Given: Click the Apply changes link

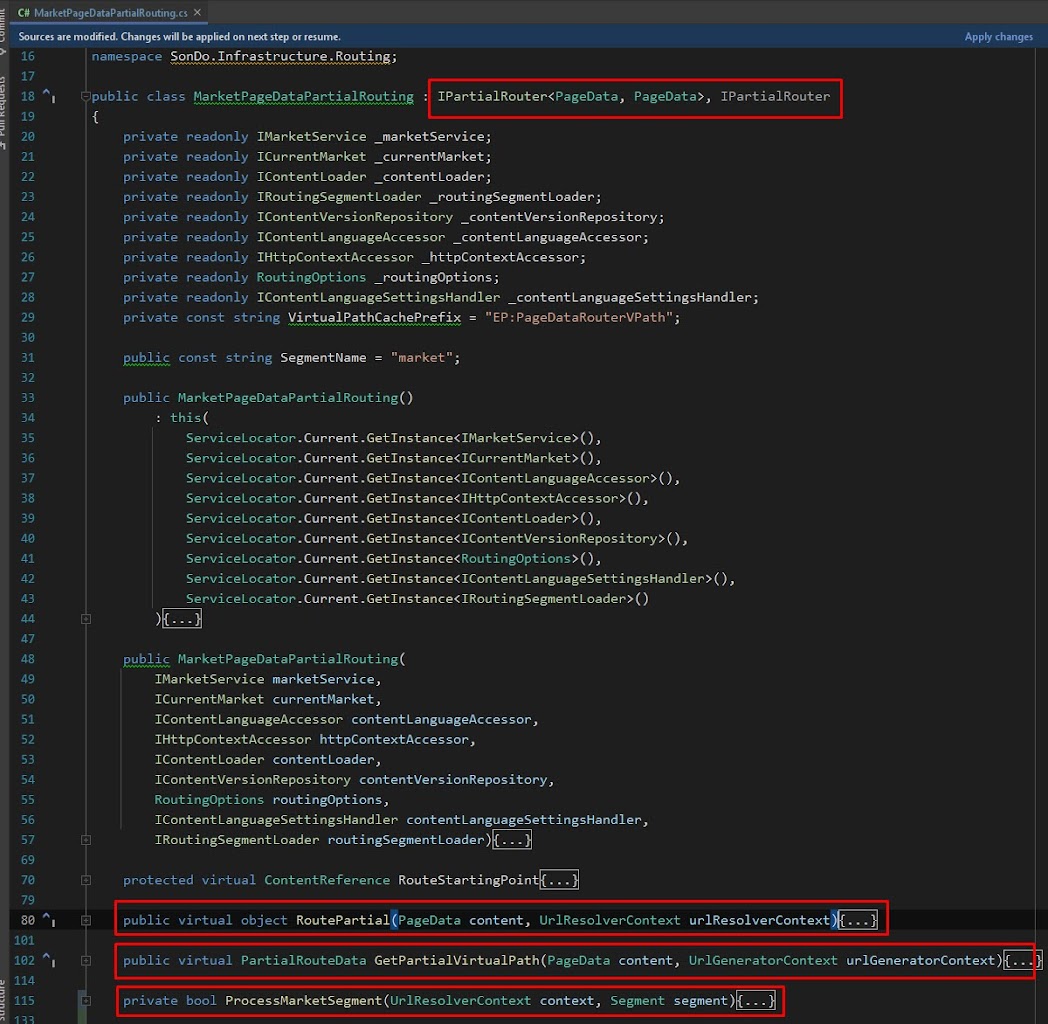Looking at the screenshot, I should tap(999, 37).
